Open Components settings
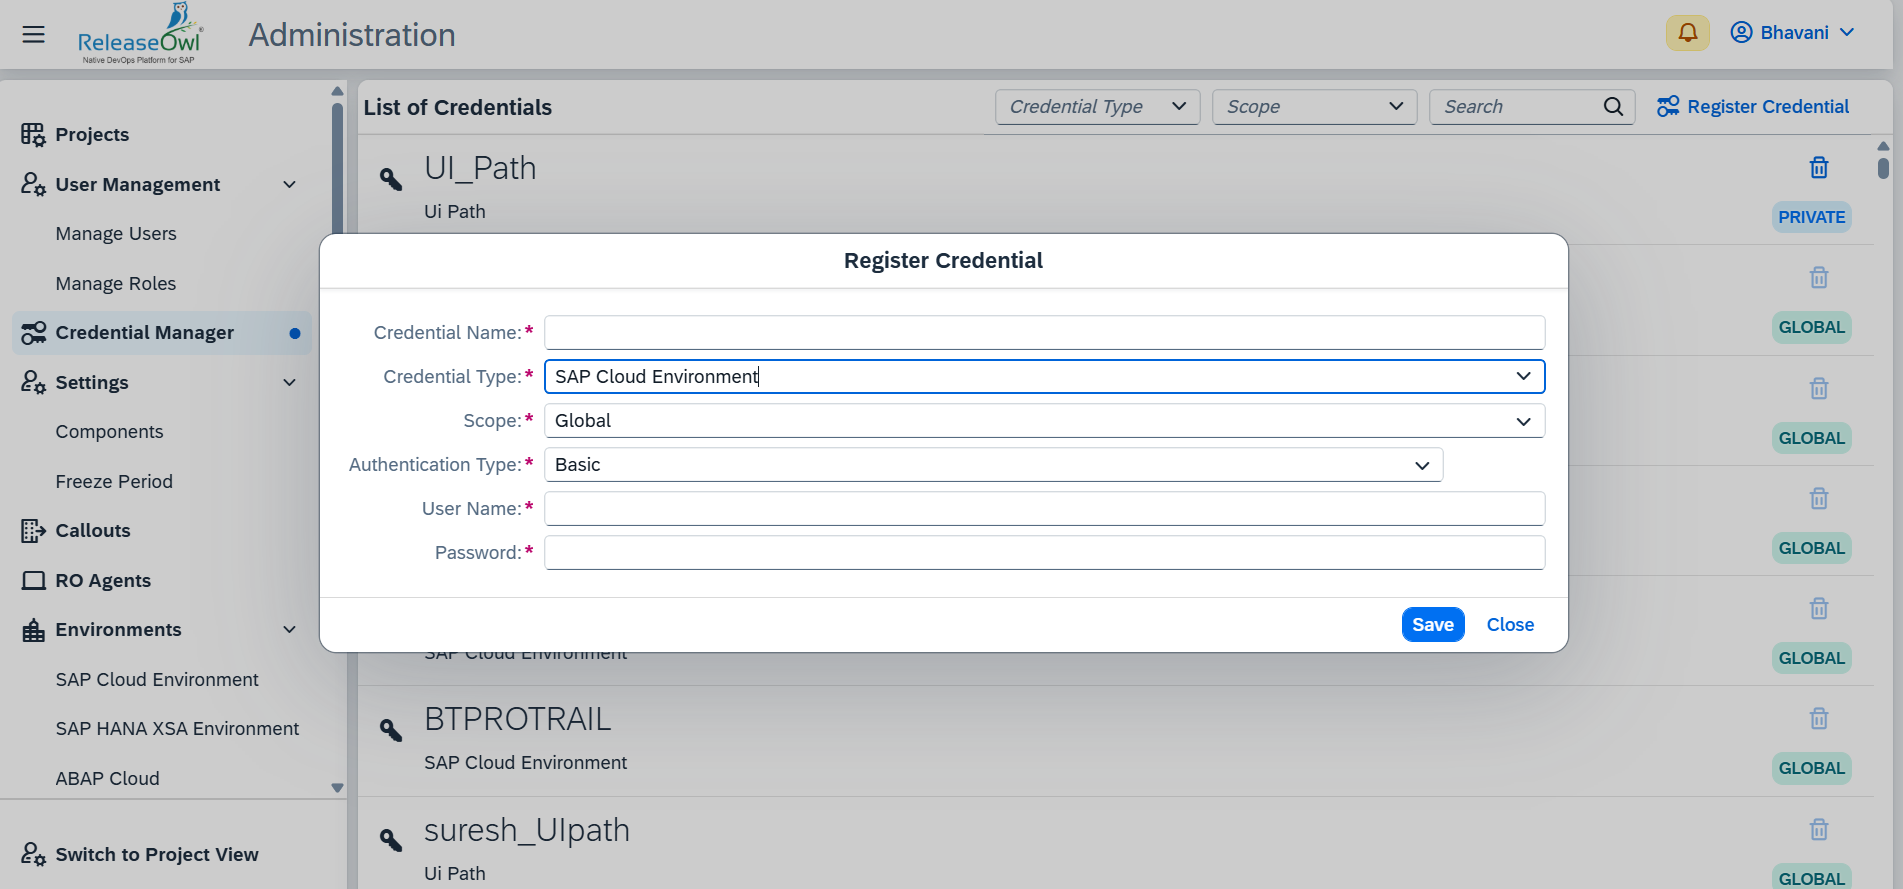 (109, 432)
